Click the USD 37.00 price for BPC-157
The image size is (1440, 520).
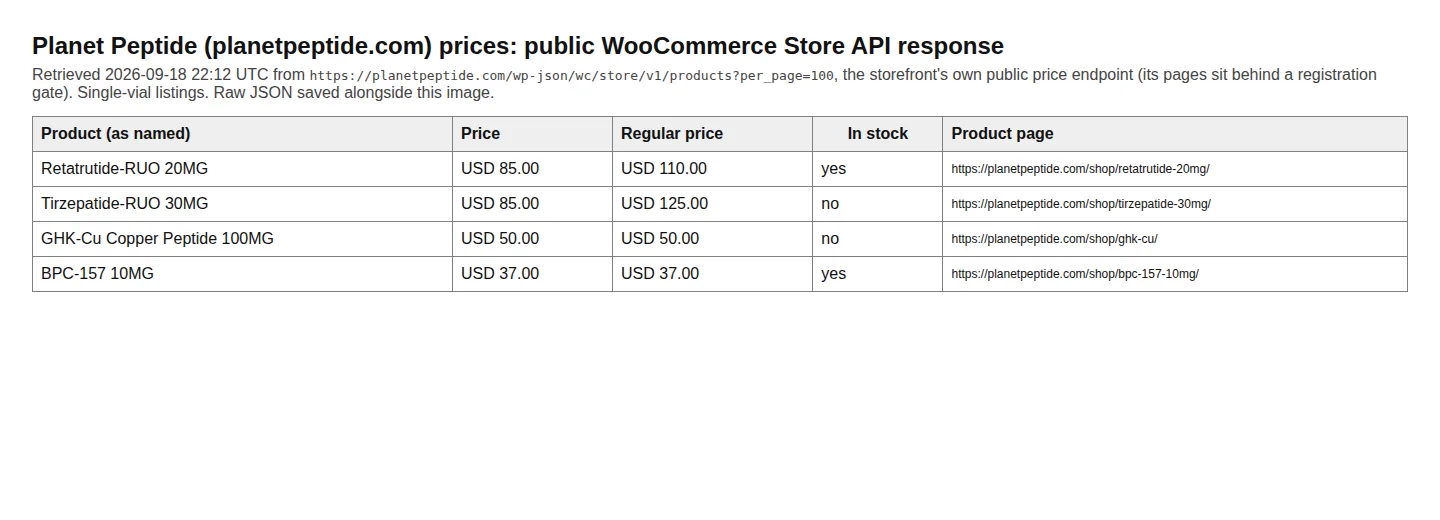point(532,274)
